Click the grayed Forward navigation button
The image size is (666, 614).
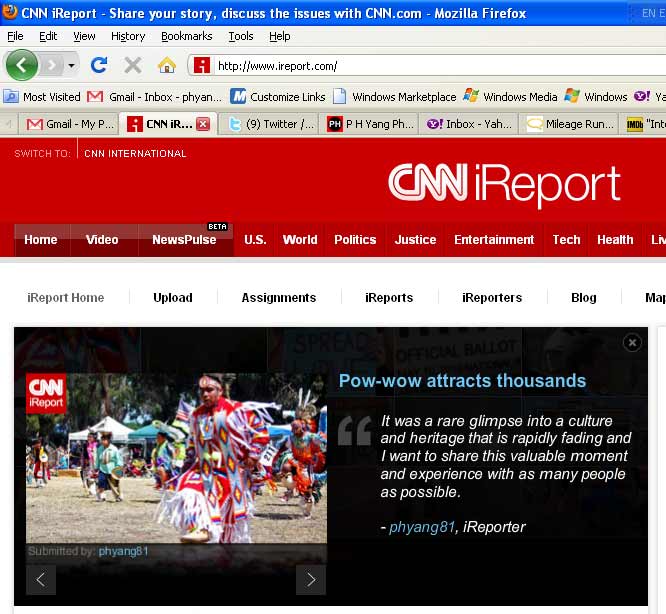[x=52, y=65]
